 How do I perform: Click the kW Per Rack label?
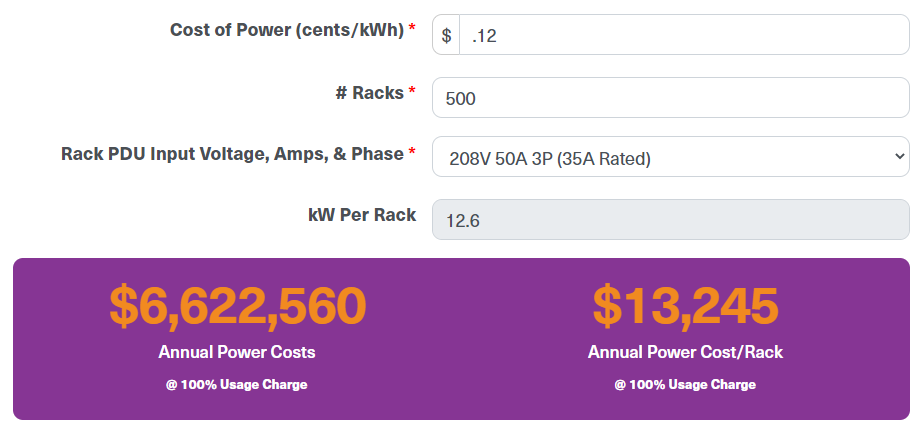pyautogui.click(x=362, y=215)
